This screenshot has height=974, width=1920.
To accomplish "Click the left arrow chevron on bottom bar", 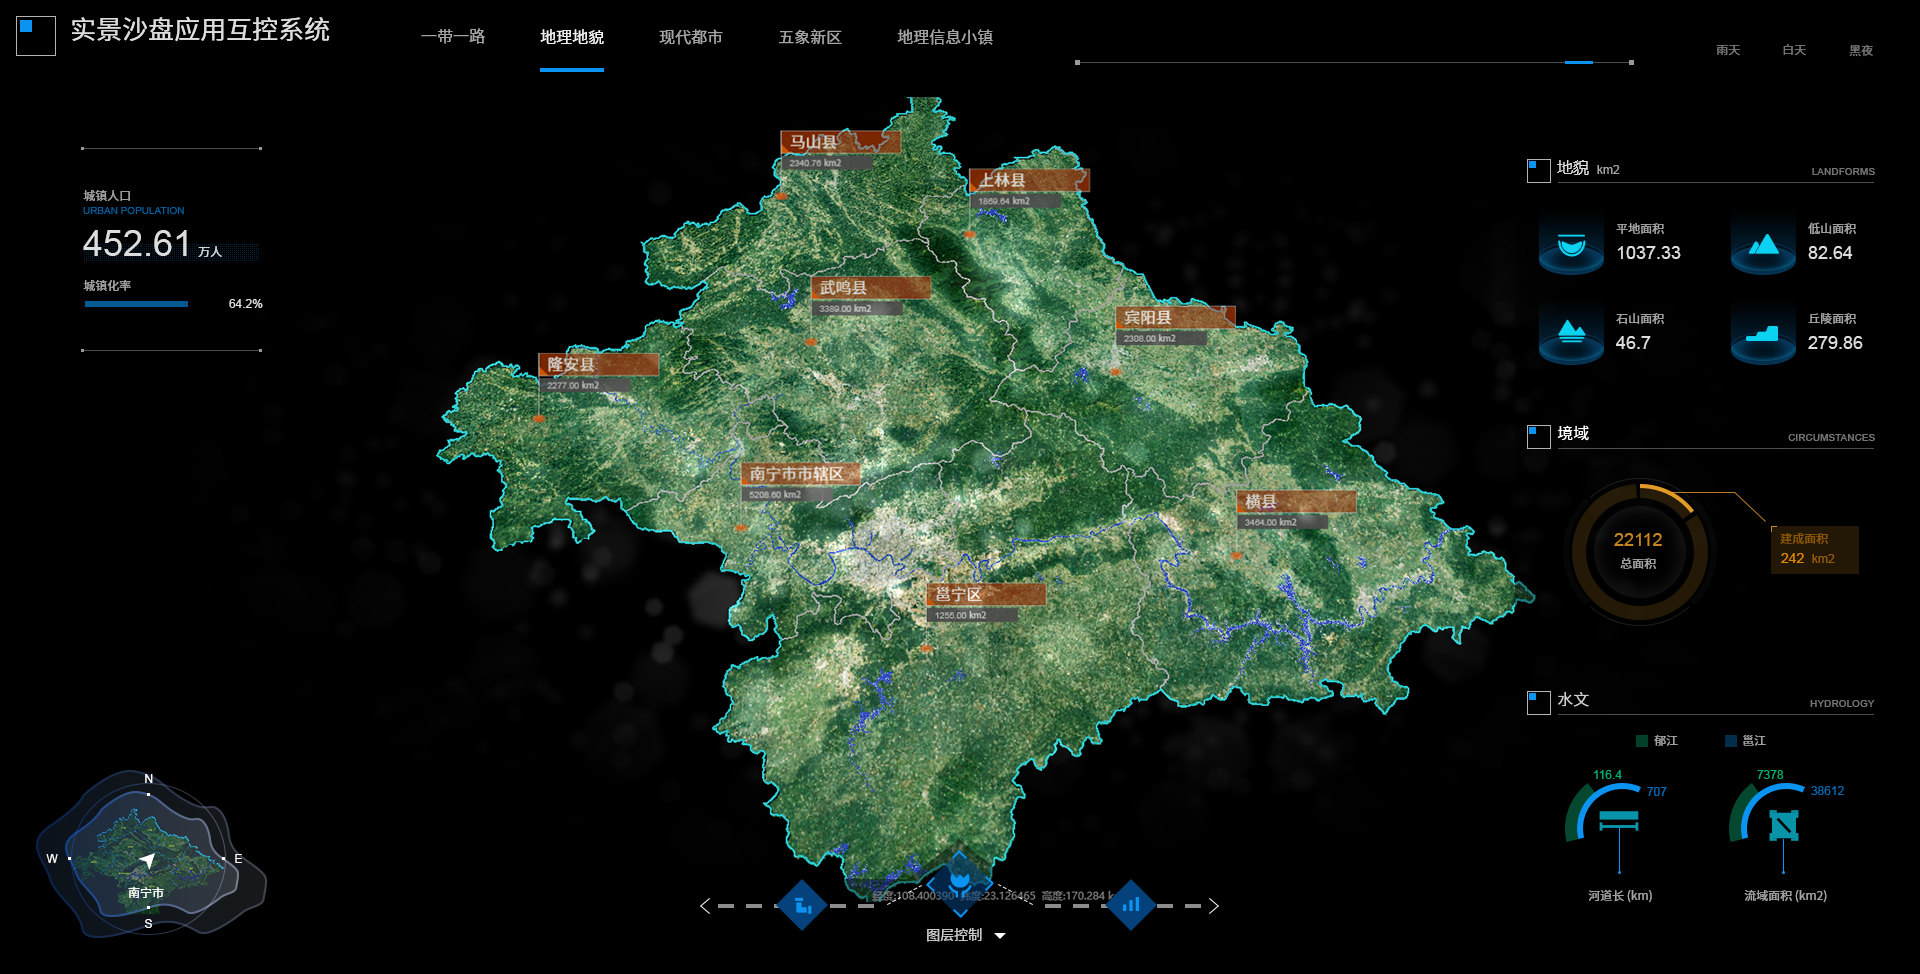I will coord(705,906).
